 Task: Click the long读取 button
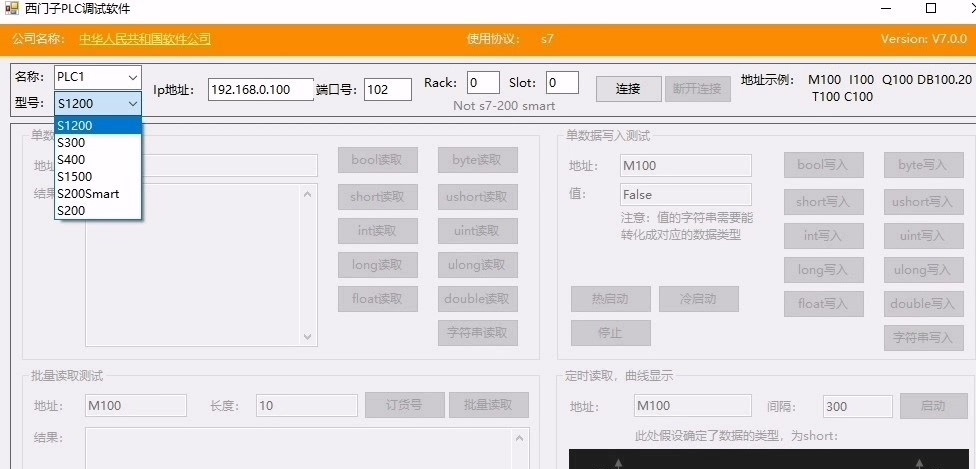coord(378,265)
